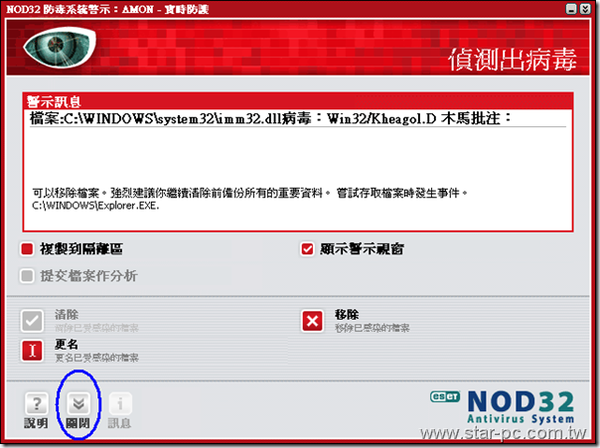
Task: Click the 偵測出病毒 banner heading
Action: pos(512,60)
